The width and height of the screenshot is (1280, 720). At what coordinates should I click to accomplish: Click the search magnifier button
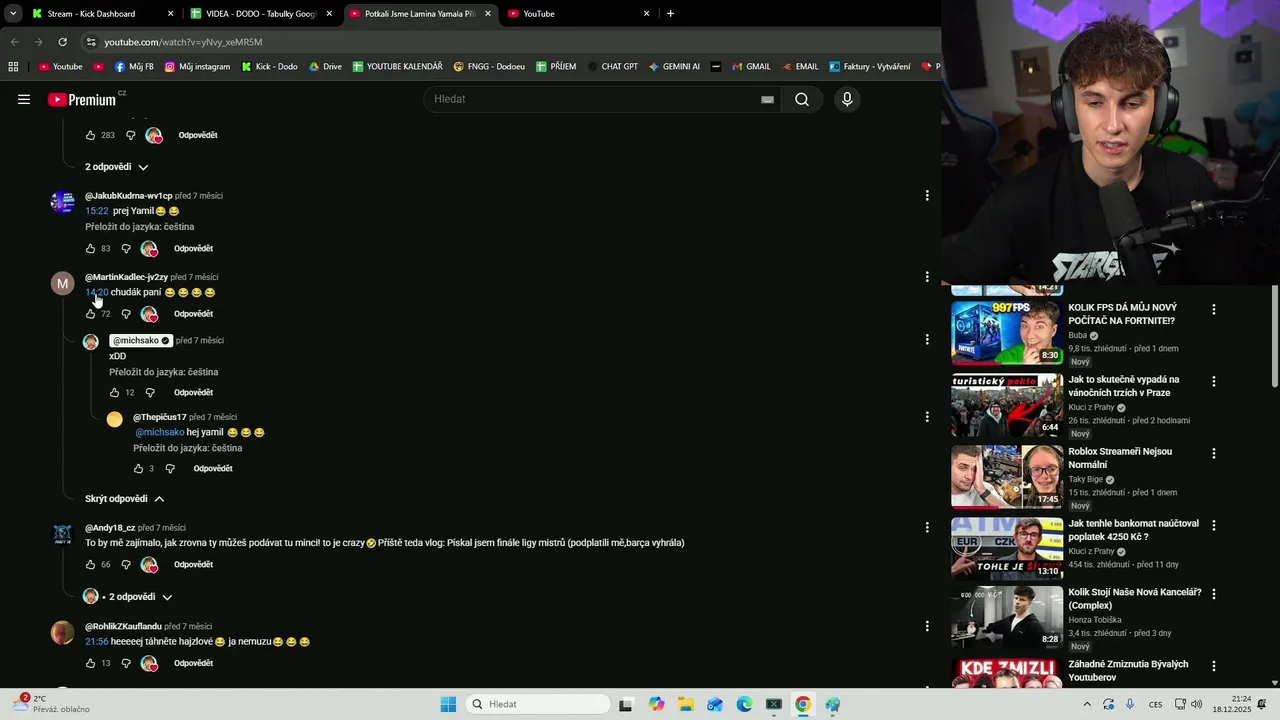point(802,99)
